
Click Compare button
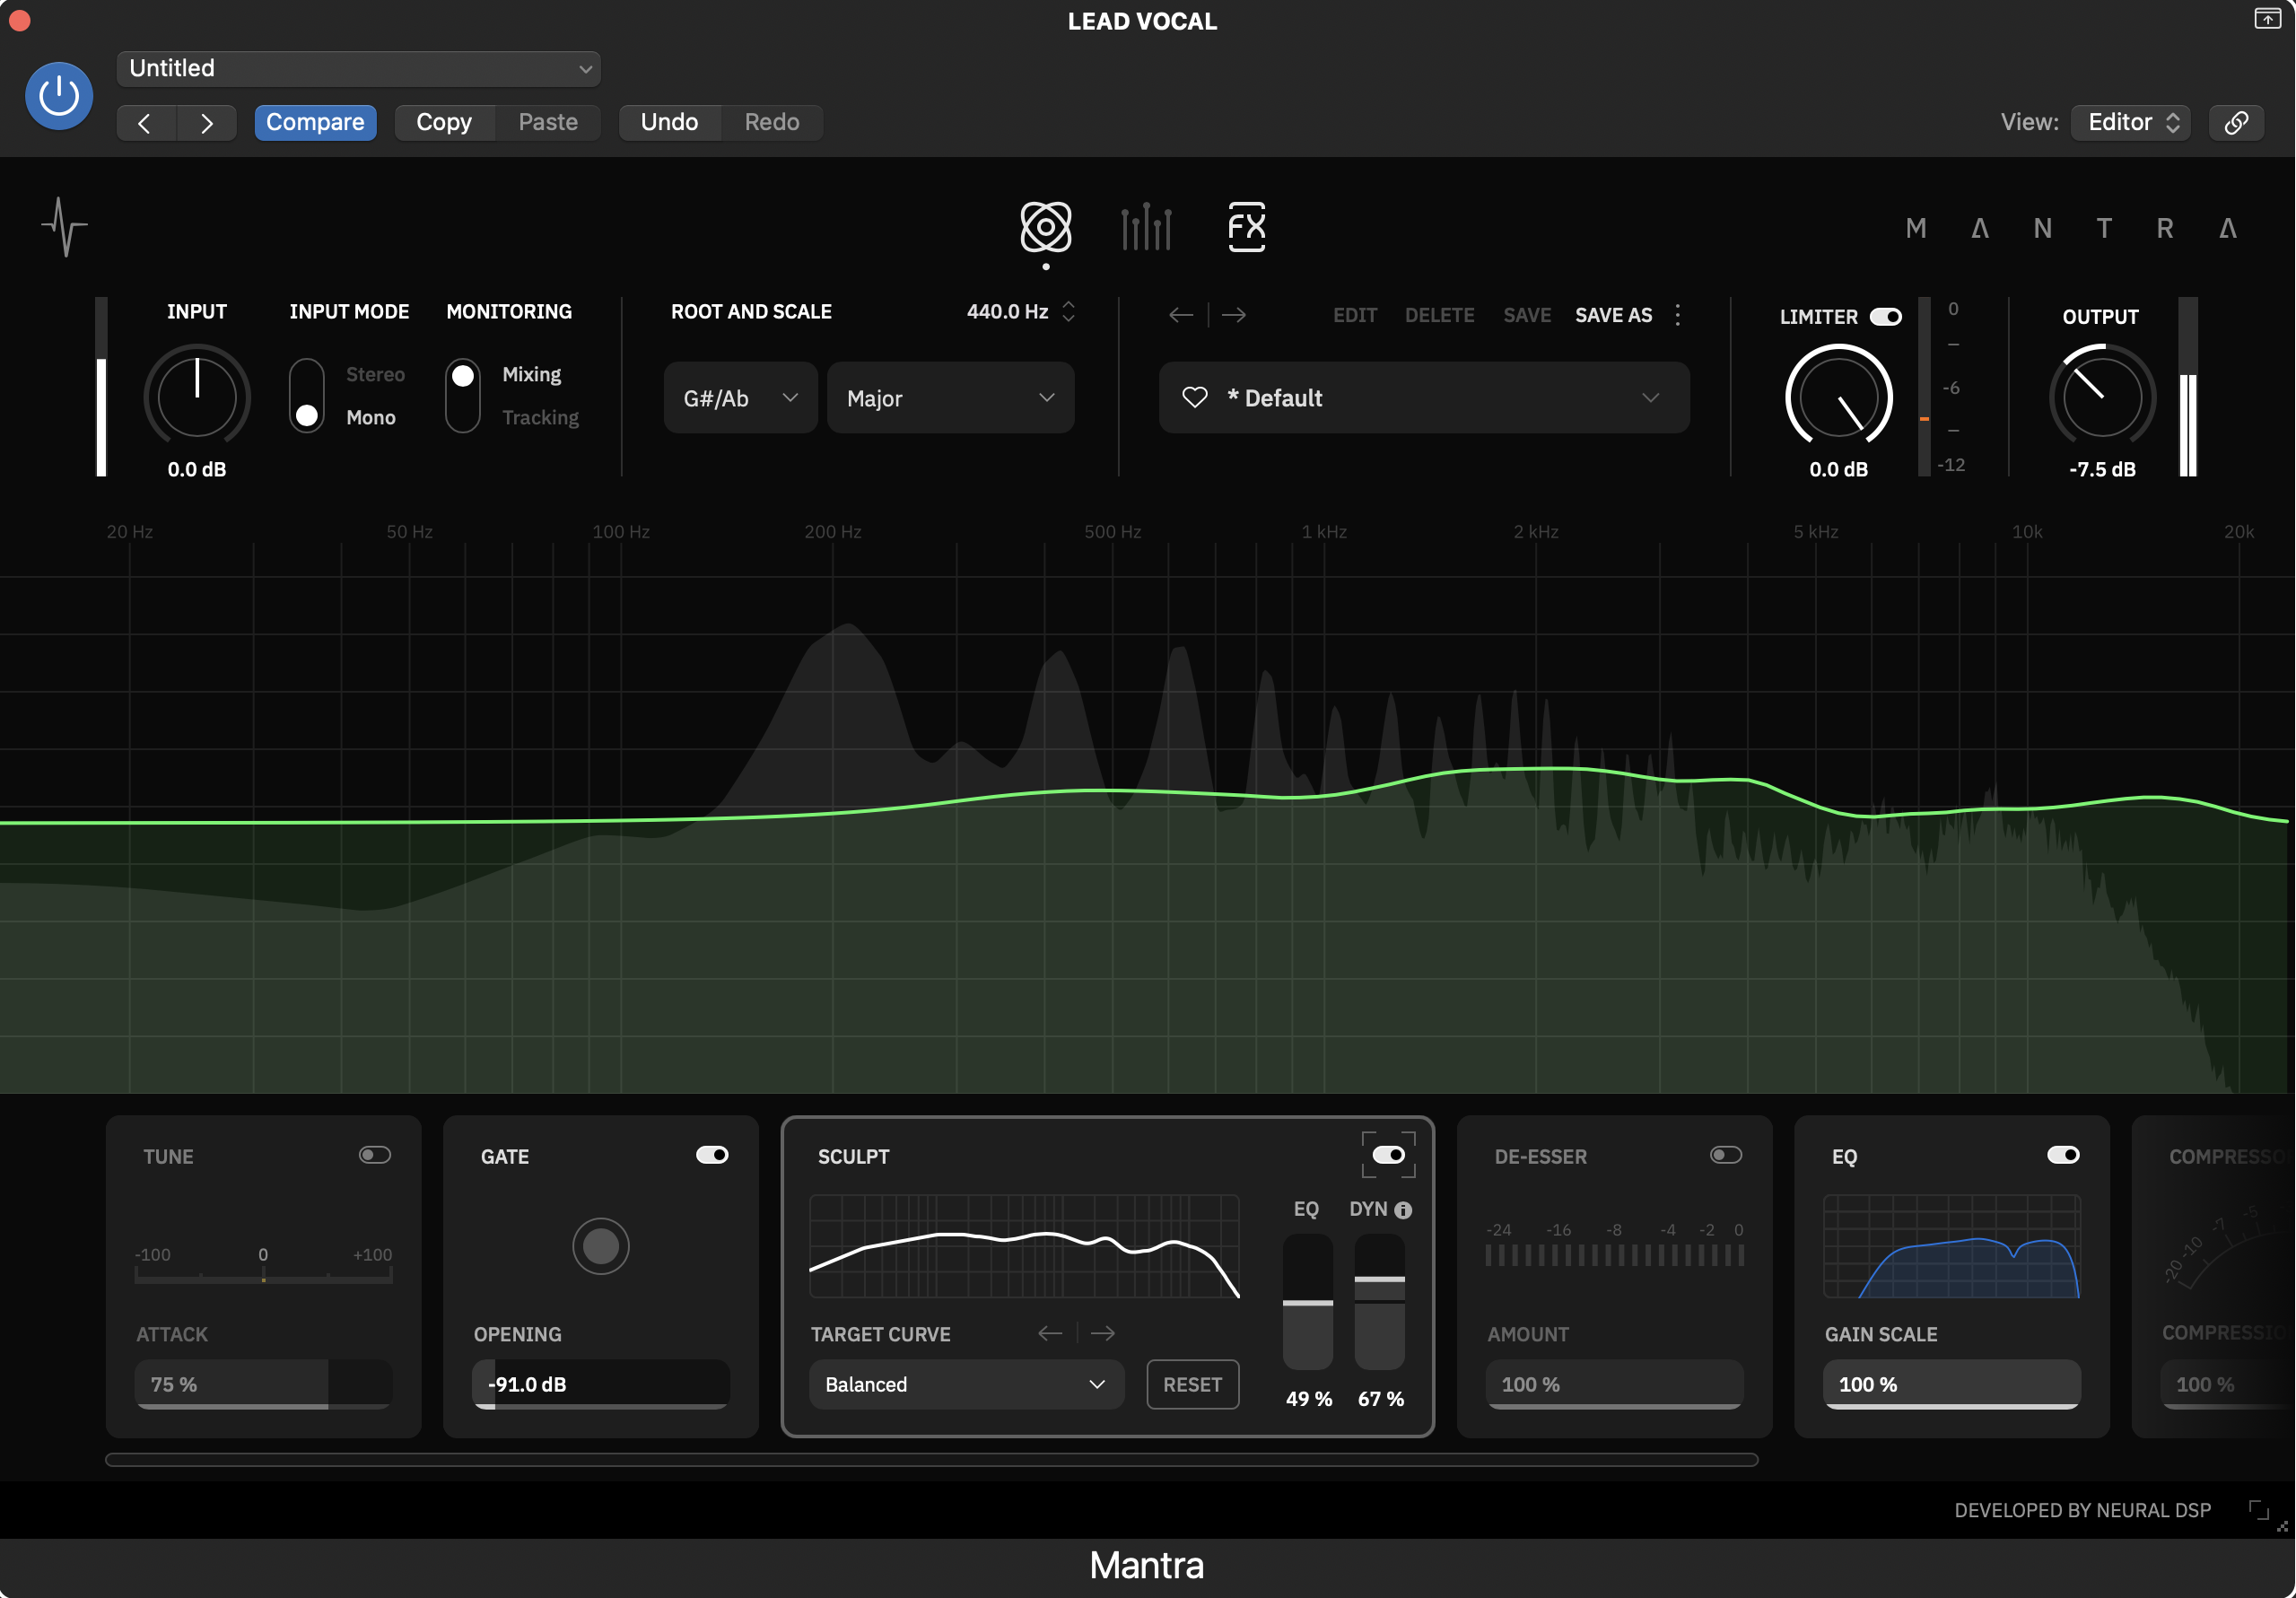[x=315, y=122]
